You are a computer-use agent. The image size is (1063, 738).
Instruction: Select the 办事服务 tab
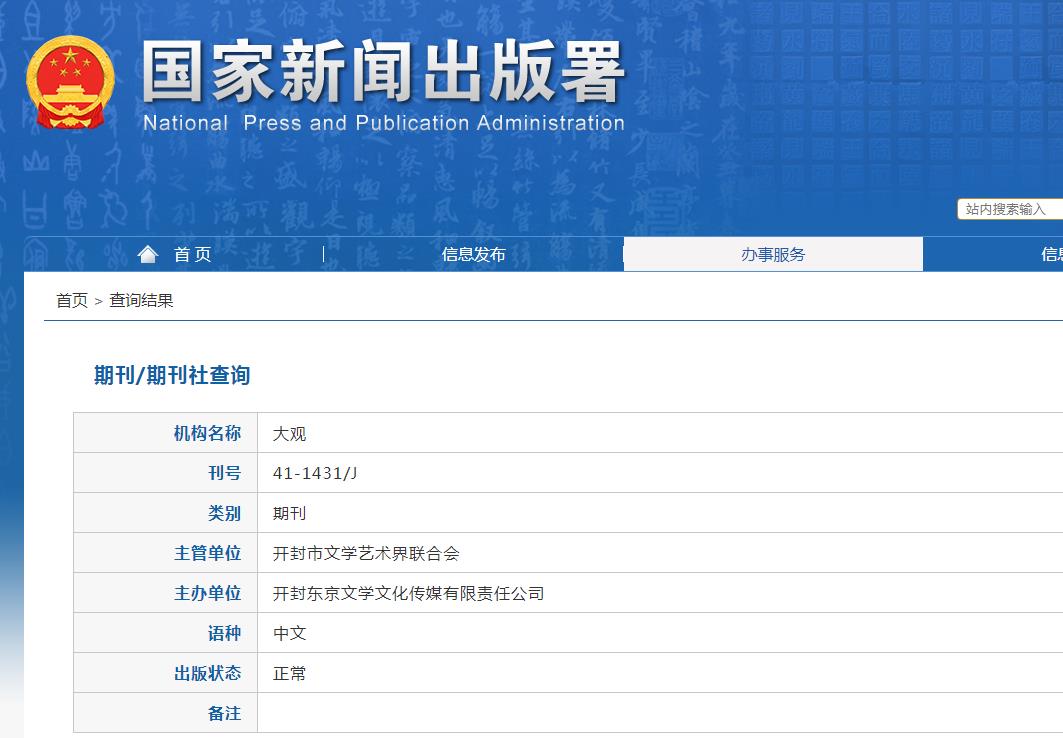point(774,253)
